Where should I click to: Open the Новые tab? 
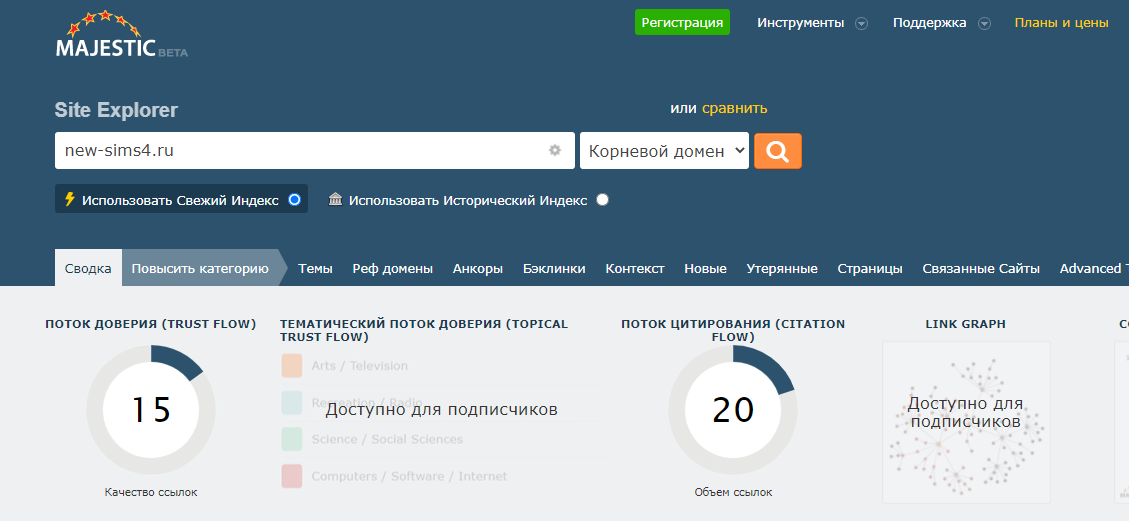pyautogui.click(x=706, y=269)
